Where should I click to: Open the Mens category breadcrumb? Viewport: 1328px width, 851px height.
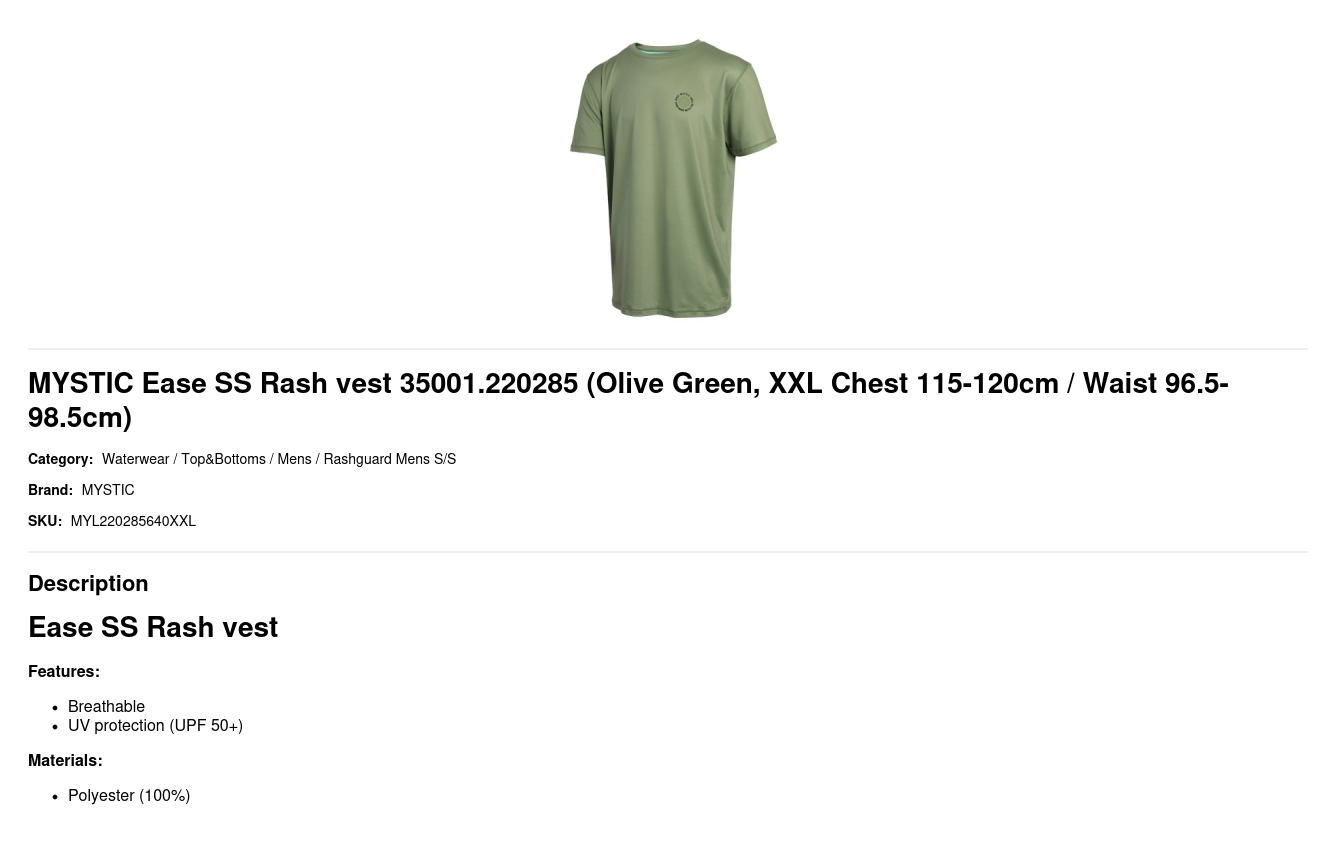pyautogui.click(x=294, y=460)
